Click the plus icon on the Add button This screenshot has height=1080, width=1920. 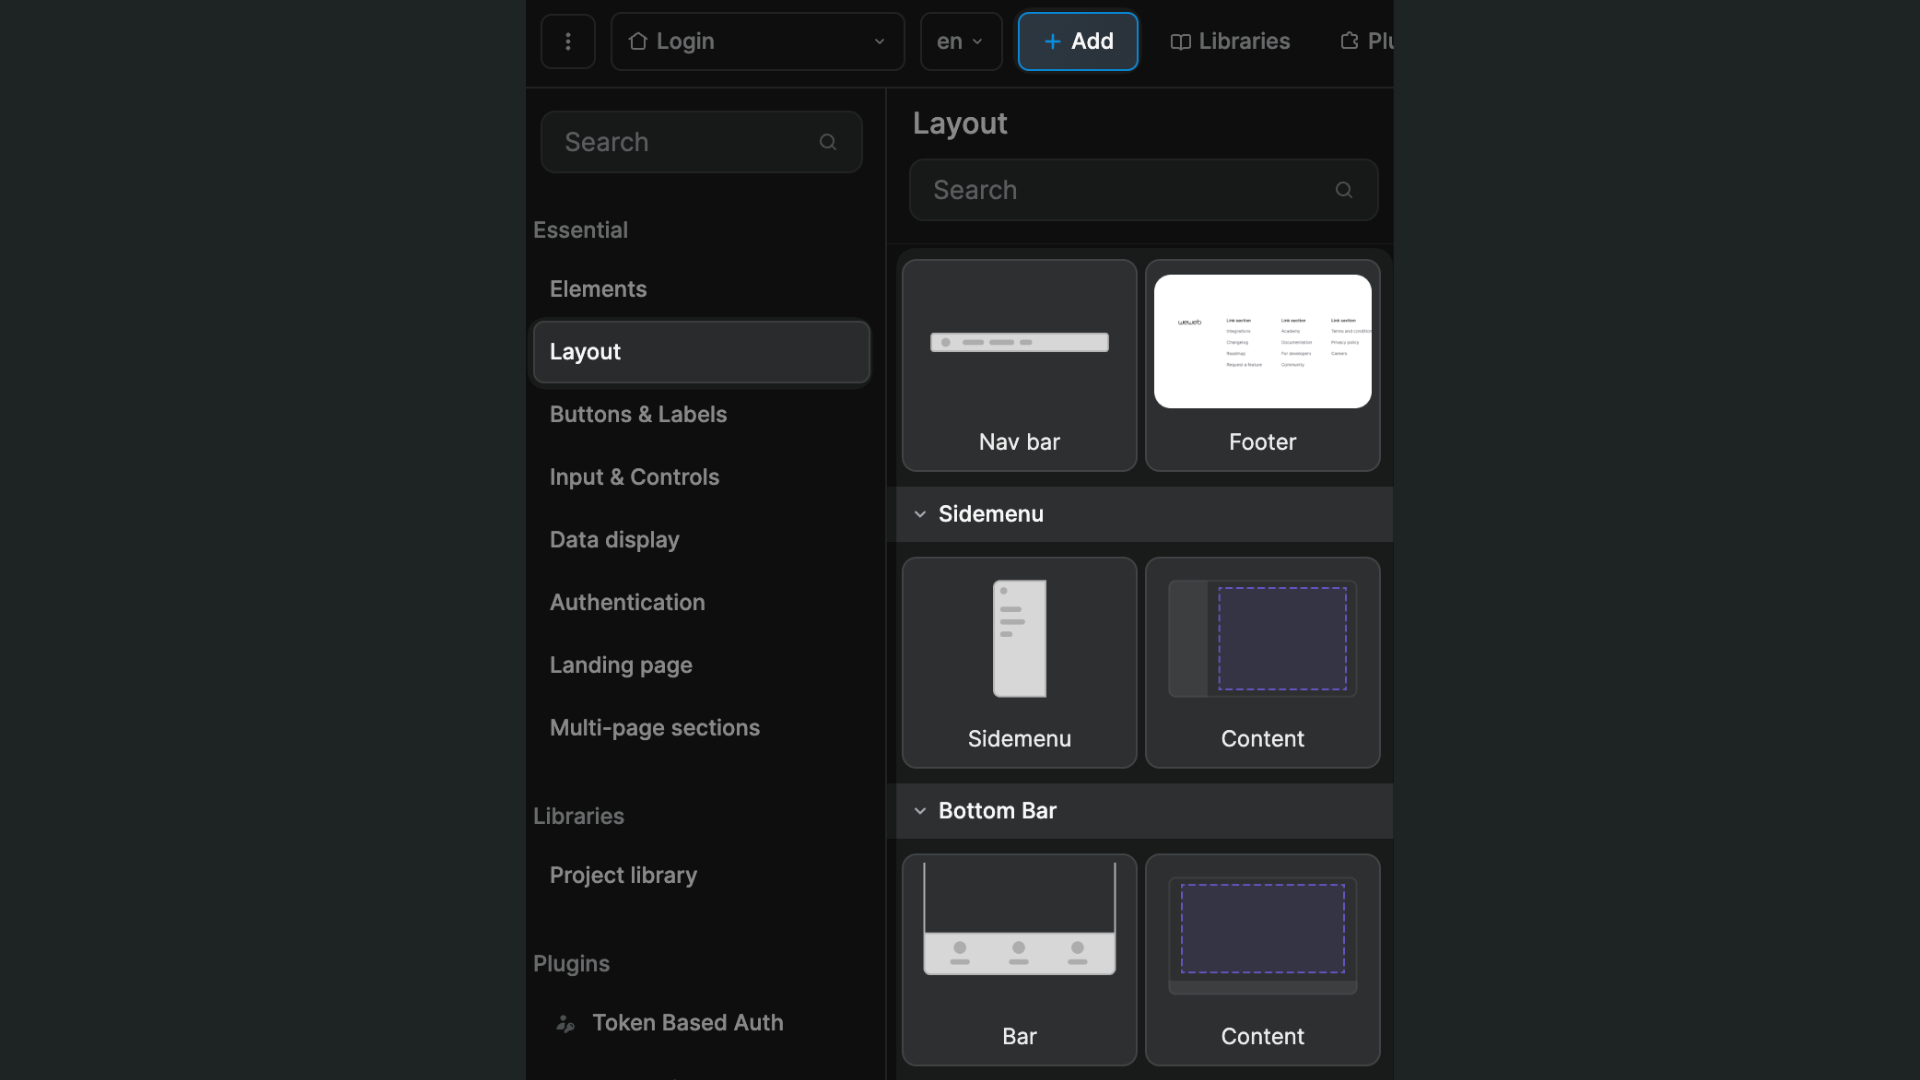coord(1051,41)
